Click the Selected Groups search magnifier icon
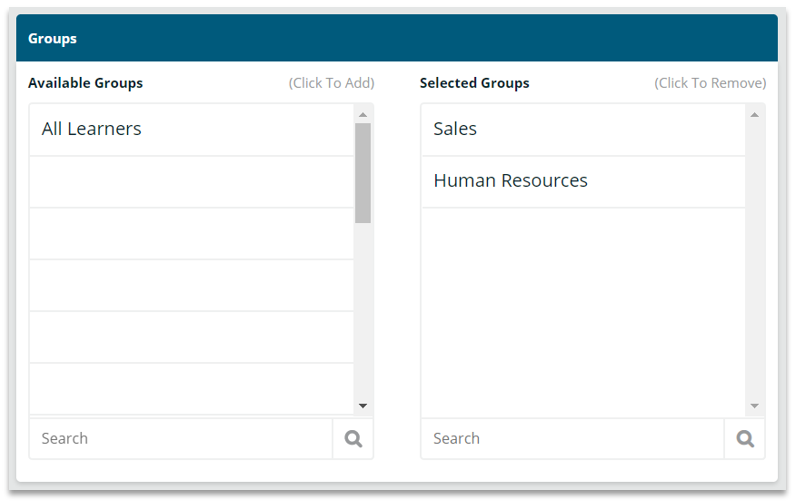797x502 pixels. pyautogui.click(x=745, y=438)
